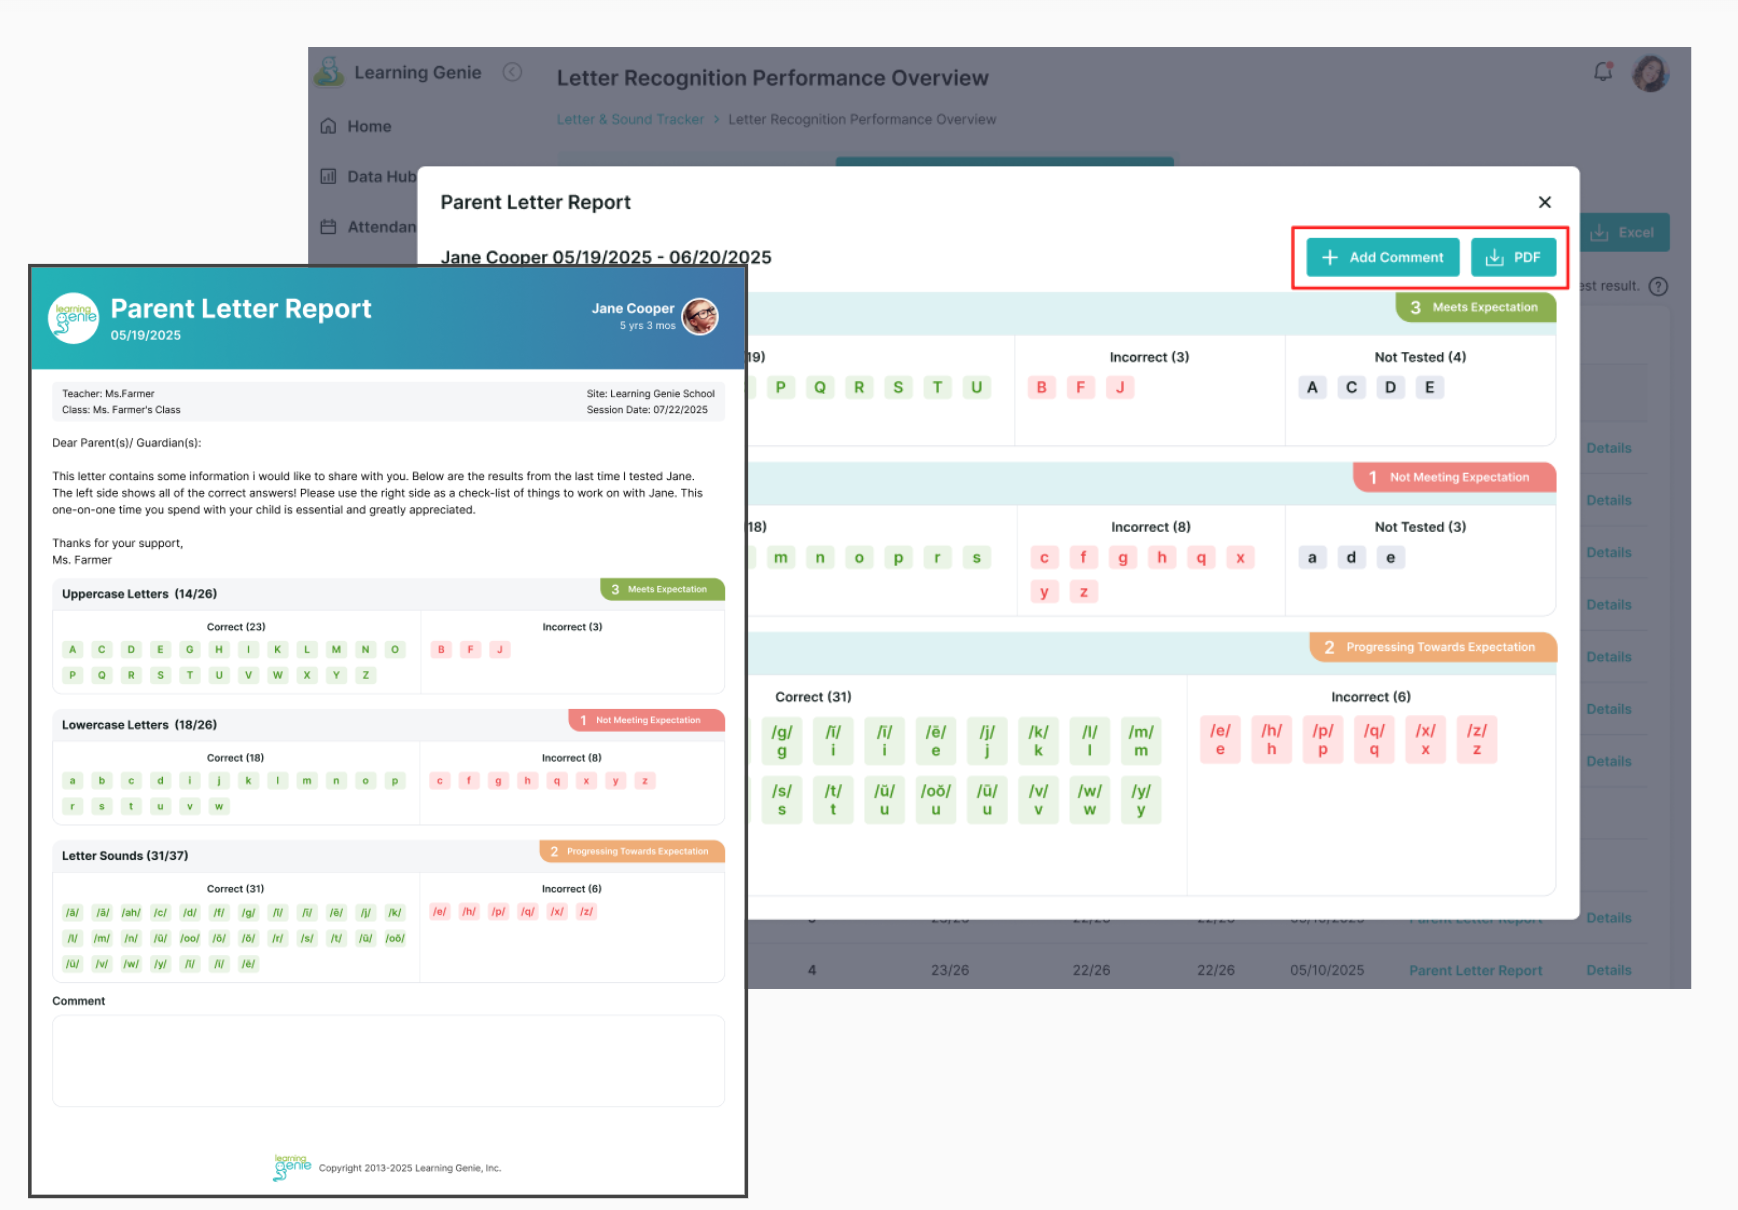The image size is (1738, 1210).
Task: Select the /w/ sound chip in the dialog
Action: [x=1090, y=799]
